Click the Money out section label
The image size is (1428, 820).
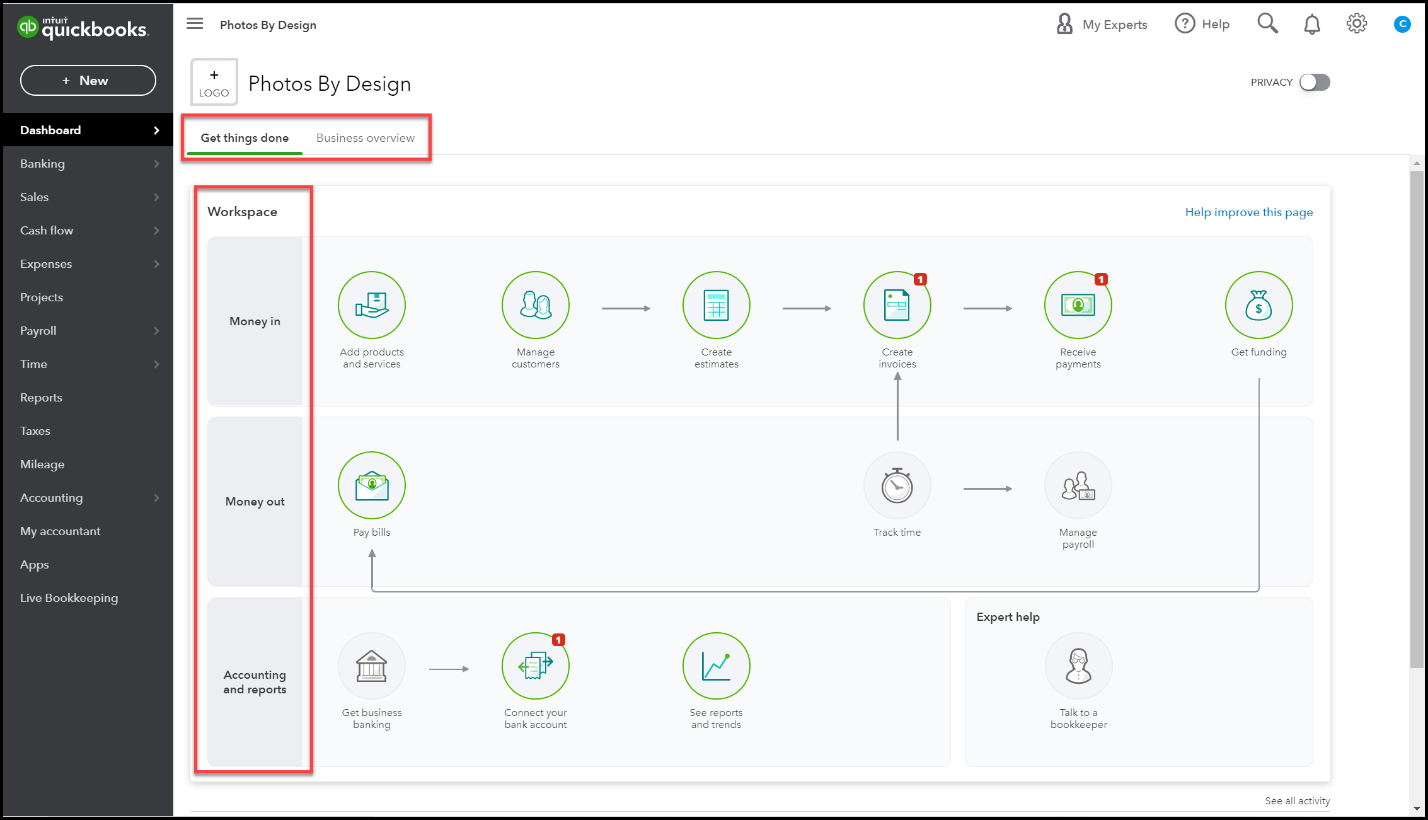(255, 502)
